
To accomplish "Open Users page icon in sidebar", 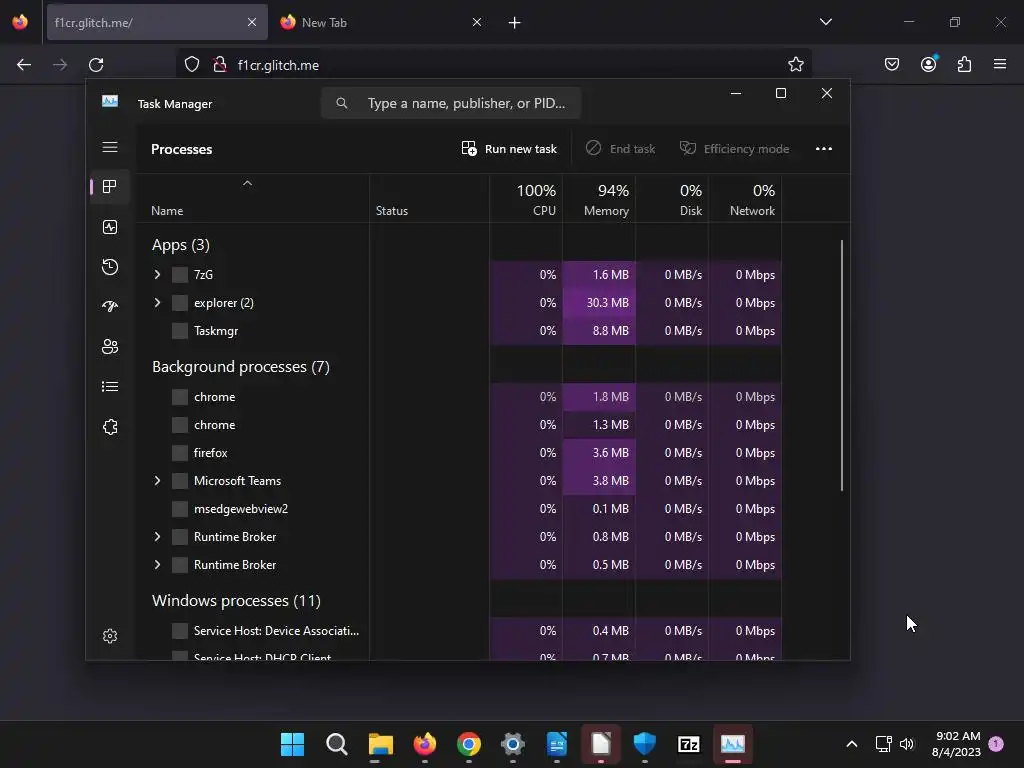I will click(x=110, y=347).
